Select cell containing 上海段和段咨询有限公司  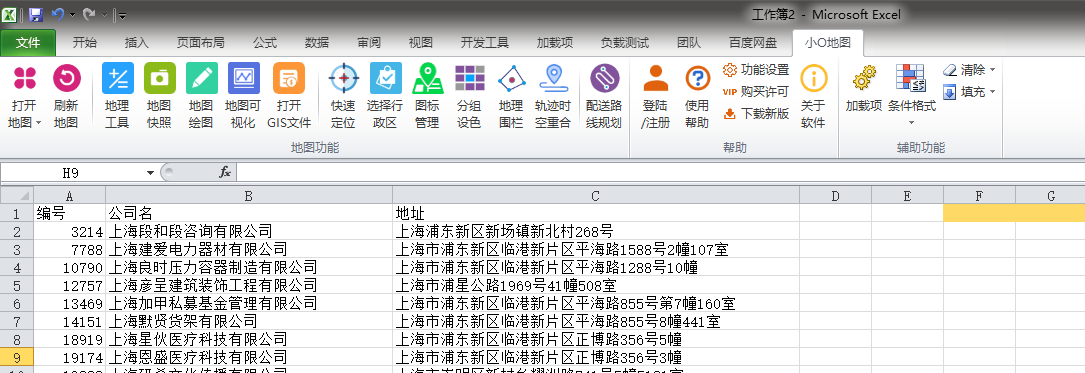(x=248, y=231)
